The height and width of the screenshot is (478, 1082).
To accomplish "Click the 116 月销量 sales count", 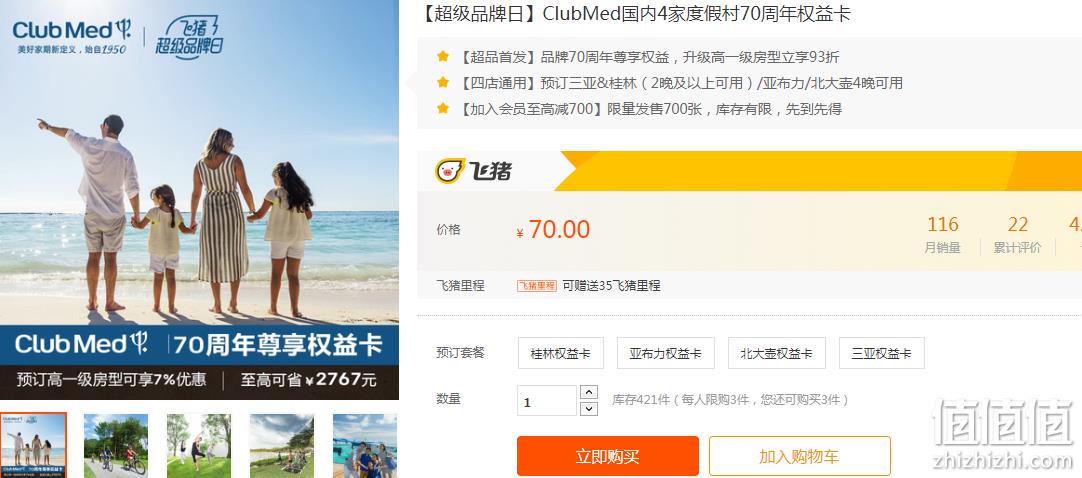I will click(x=943, y=235).
